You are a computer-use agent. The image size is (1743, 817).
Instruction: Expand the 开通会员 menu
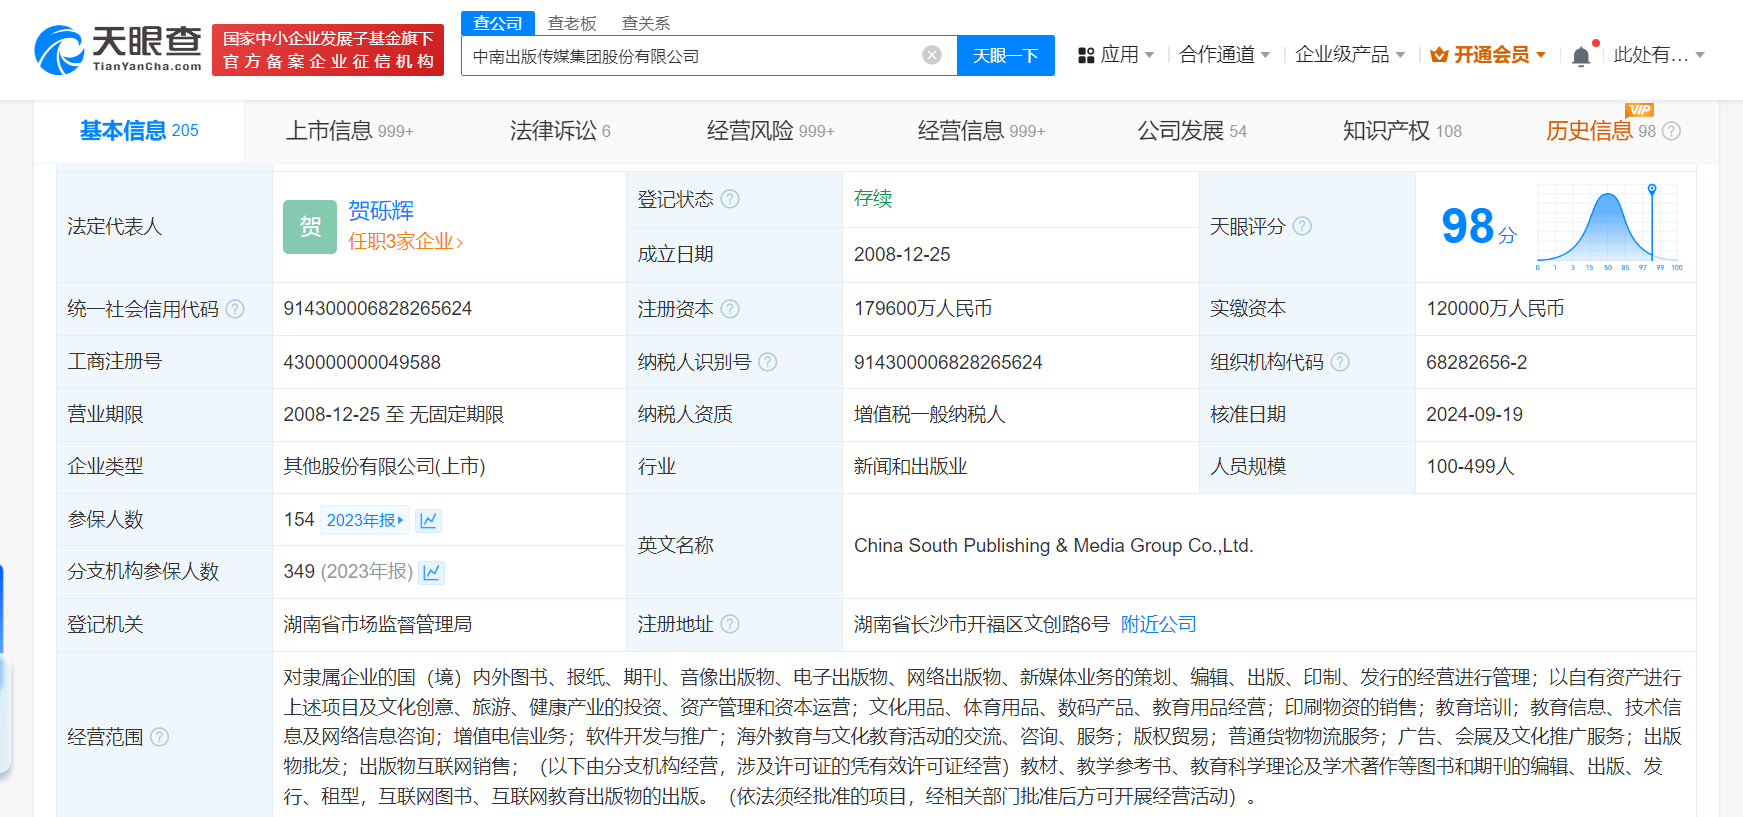coord(1488,55)
